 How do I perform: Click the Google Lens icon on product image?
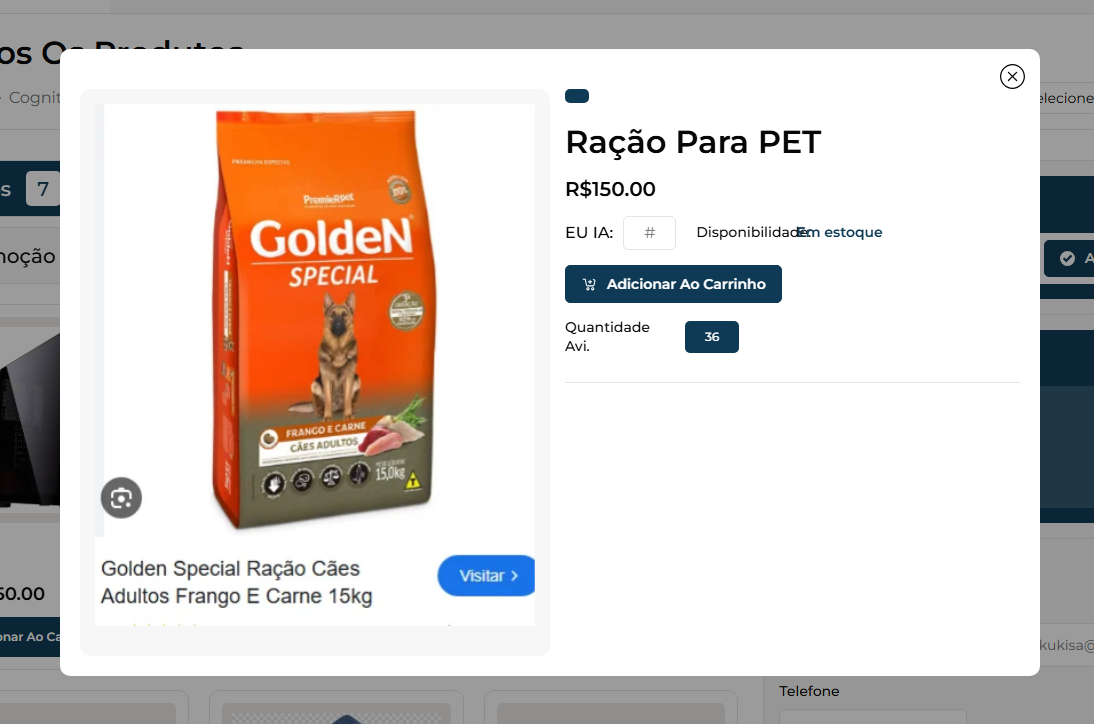pyautogui.click(x=121, y=498)
